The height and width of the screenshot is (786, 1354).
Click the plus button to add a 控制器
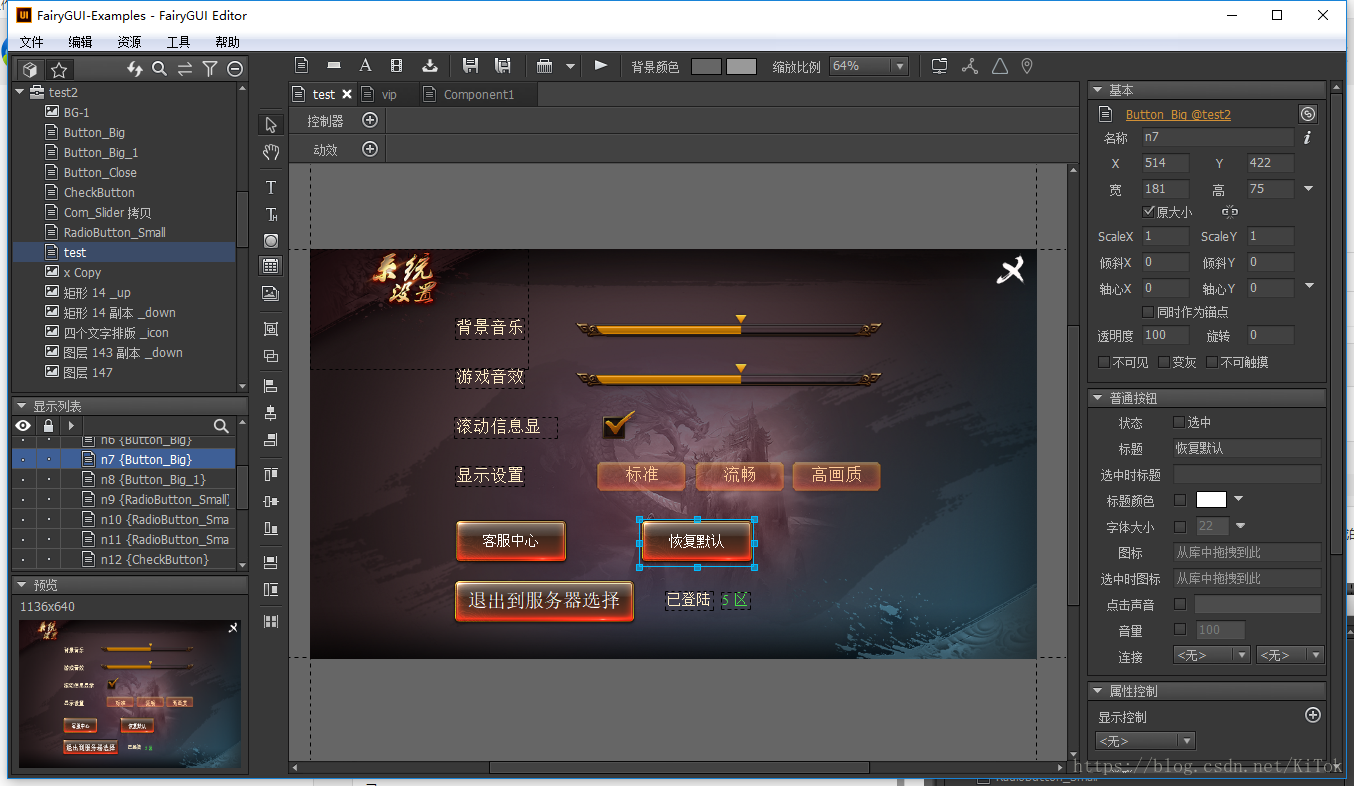370,119
